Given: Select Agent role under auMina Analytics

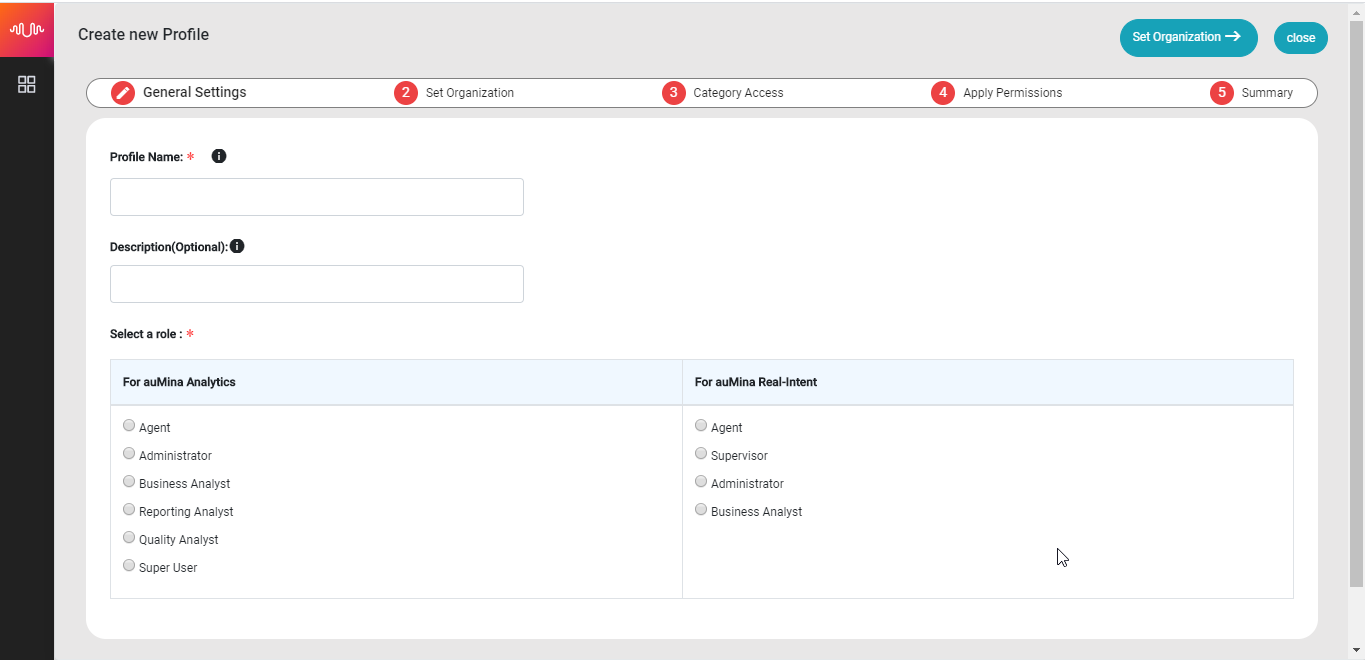Looking at the screenshot, I should pyautogui.click(x=129, y=425).
